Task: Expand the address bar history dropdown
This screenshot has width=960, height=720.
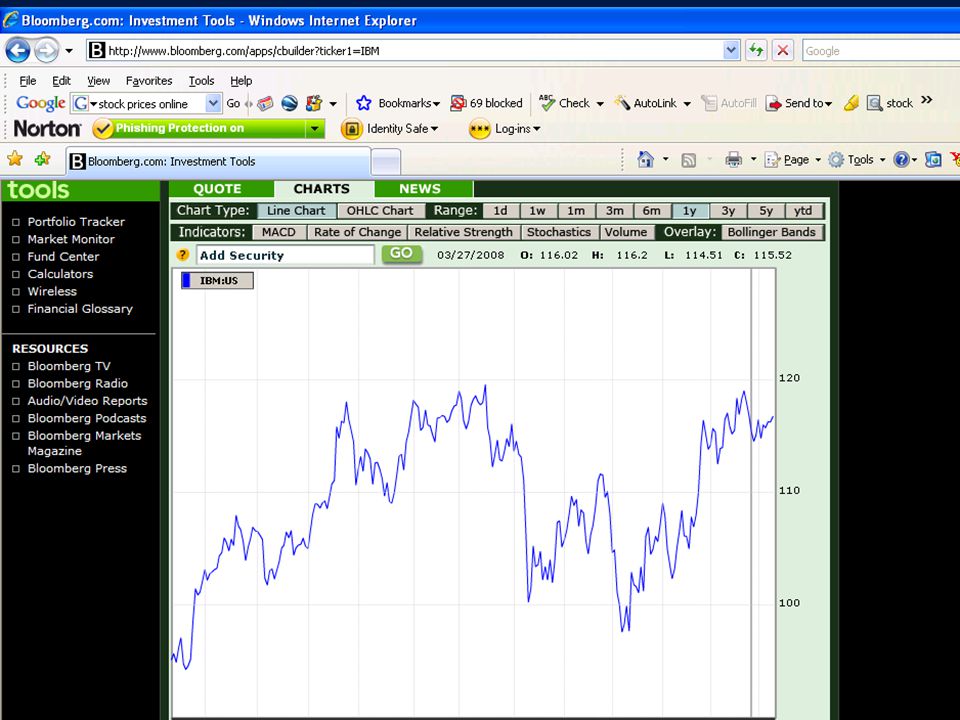Action: 731,51
